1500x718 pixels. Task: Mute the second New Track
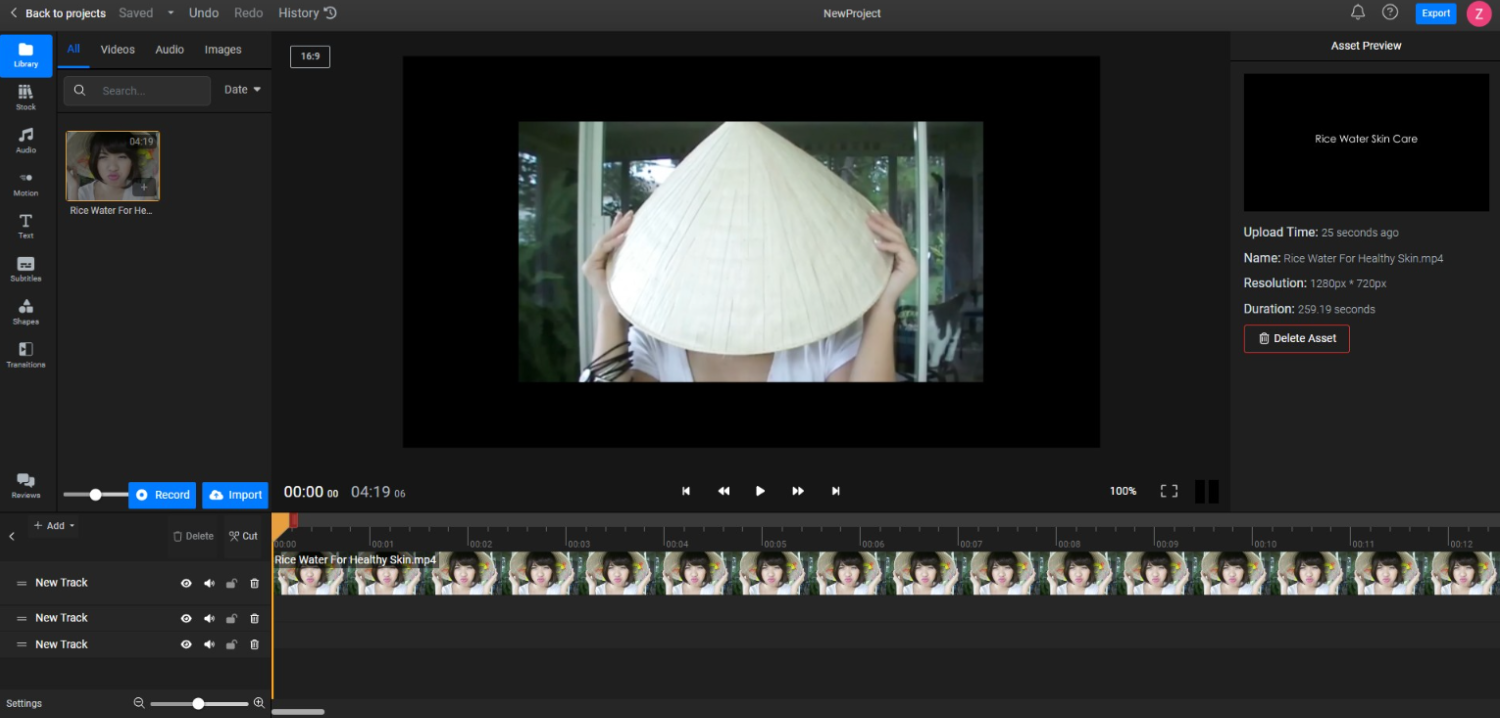[209, 618]
